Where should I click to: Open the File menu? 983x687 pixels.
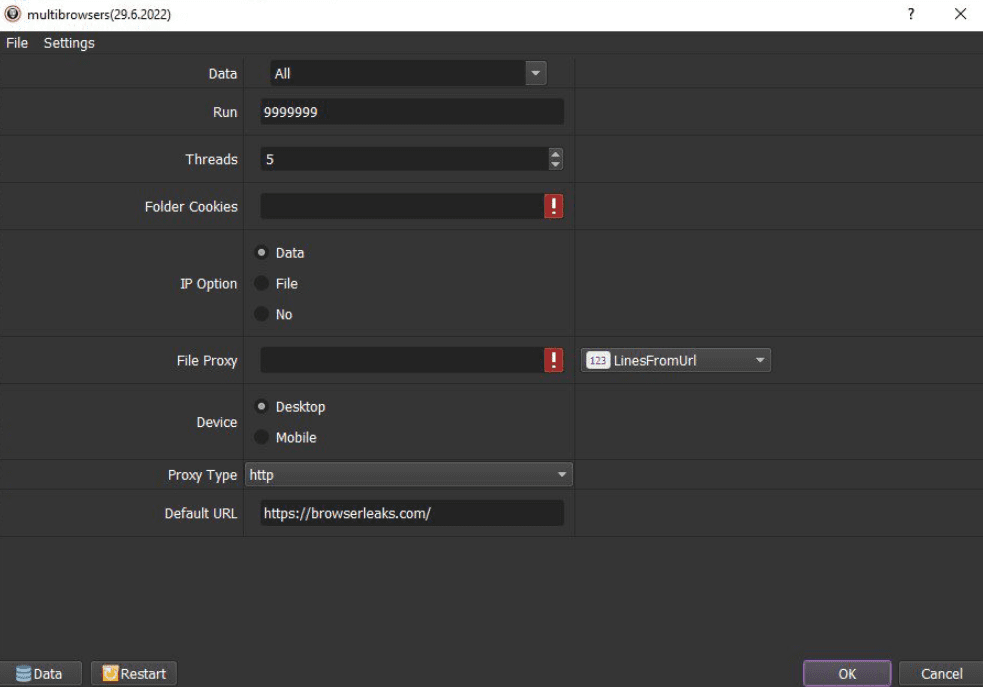click(x=17, y=43)
